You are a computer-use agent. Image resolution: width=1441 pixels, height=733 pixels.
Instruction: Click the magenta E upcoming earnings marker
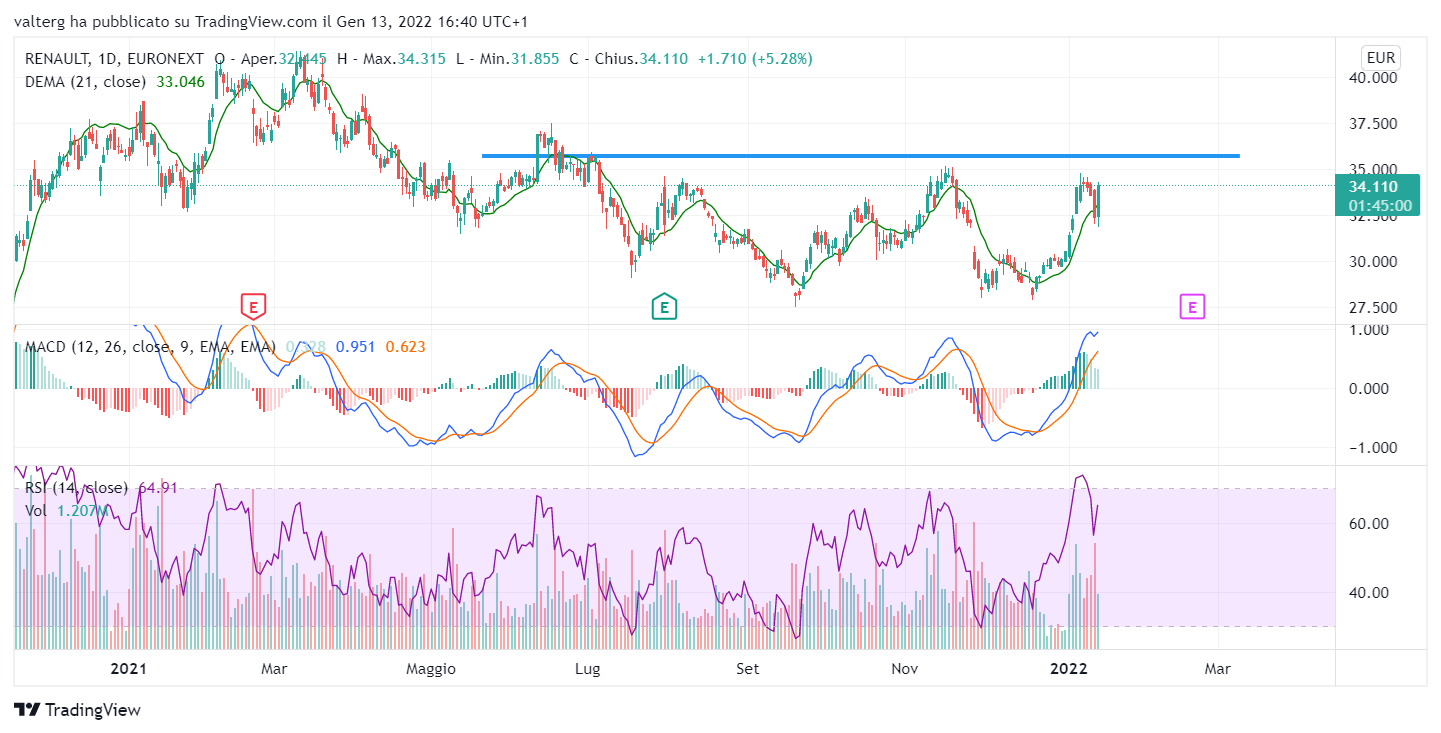pyautogui.click(x=1192, y=306)
